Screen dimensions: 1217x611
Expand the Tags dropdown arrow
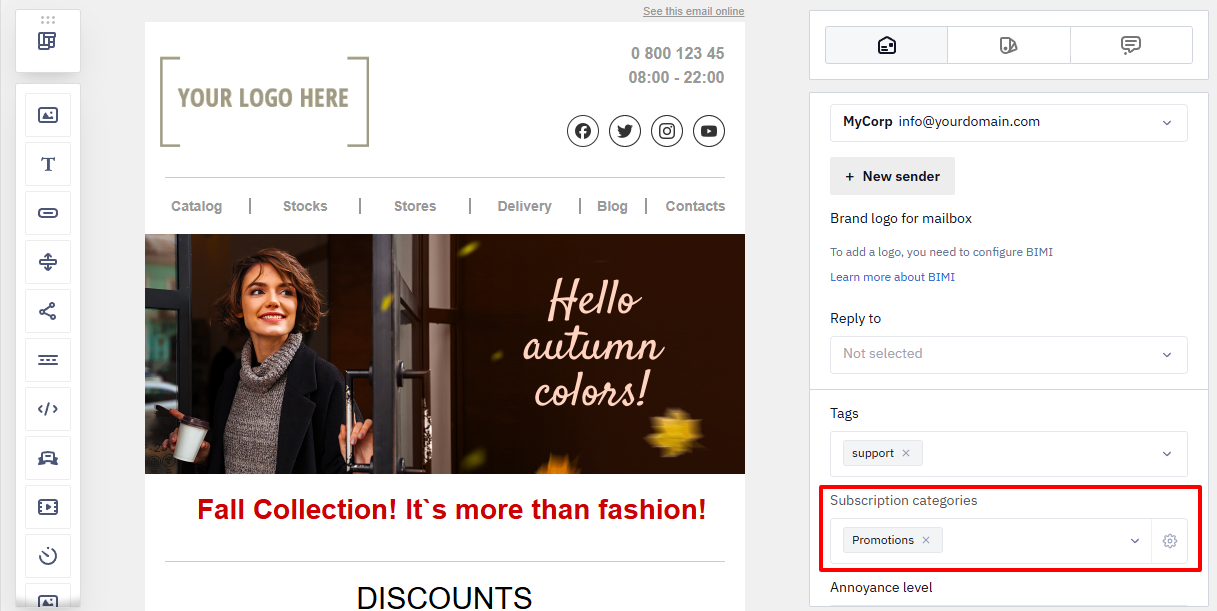coord(1167,454)
